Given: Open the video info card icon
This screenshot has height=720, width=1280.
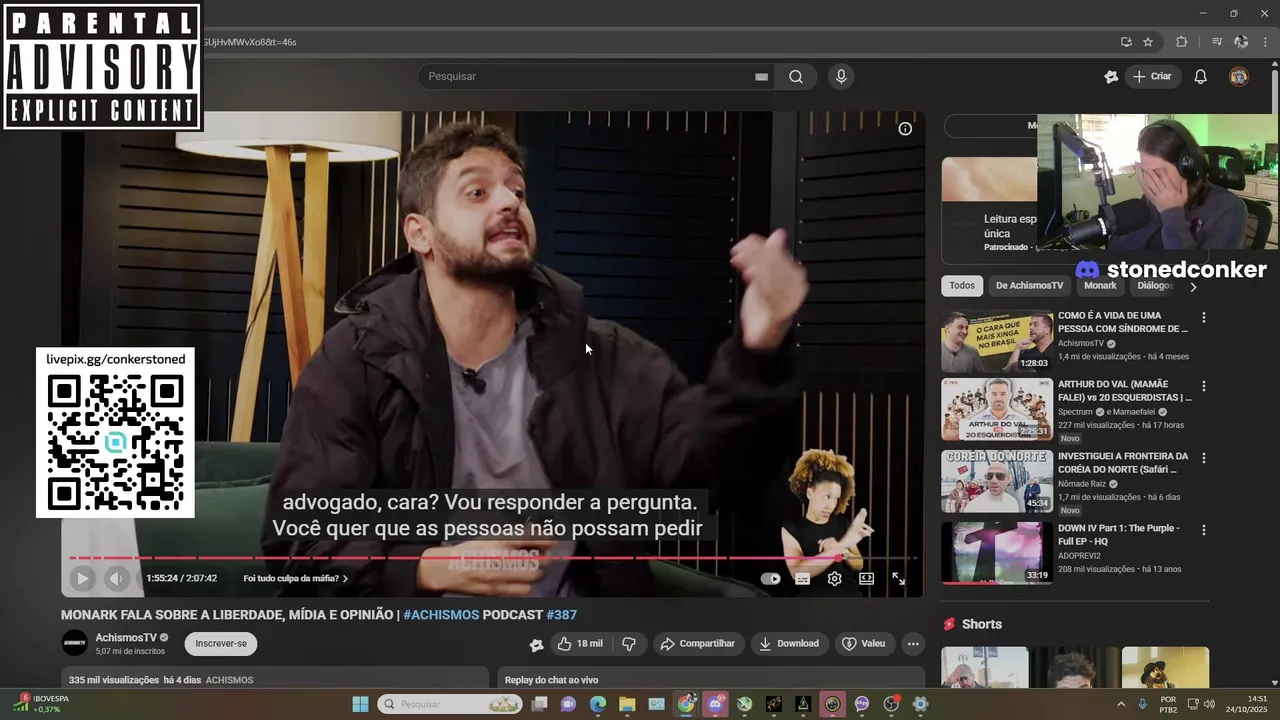Looking at the screenshot, I should click(x=905, y=128).
